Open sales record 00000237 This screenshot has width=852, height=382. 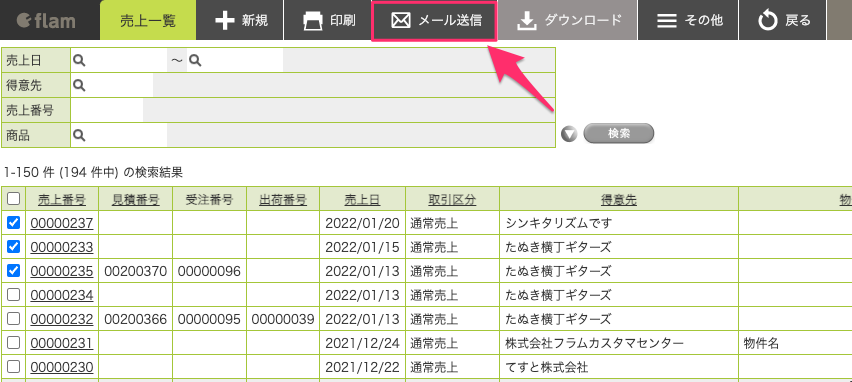click(61, 223)
